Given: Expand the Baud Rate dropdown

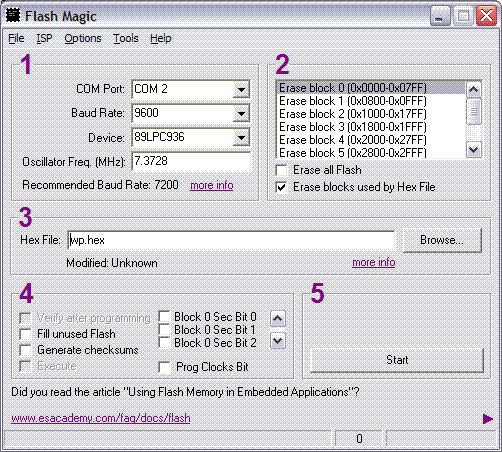Looking at the screenshot, I should pos(241,114).
